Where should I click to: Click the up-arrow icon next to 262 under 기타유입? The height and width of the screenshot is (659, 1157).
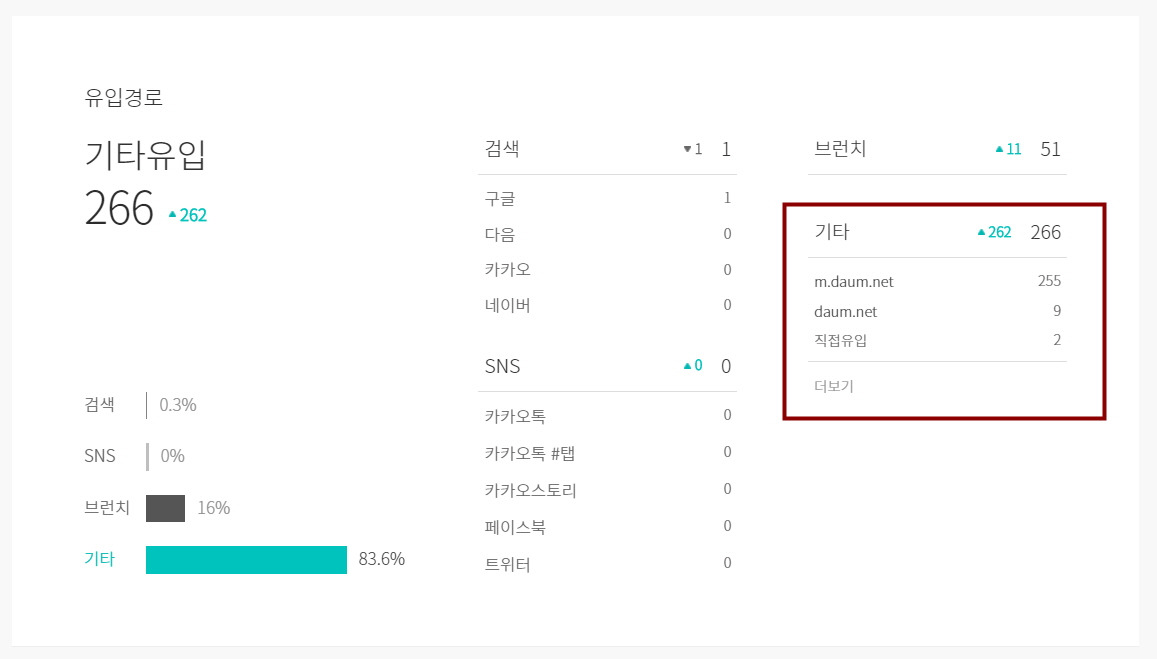[173, 215]
